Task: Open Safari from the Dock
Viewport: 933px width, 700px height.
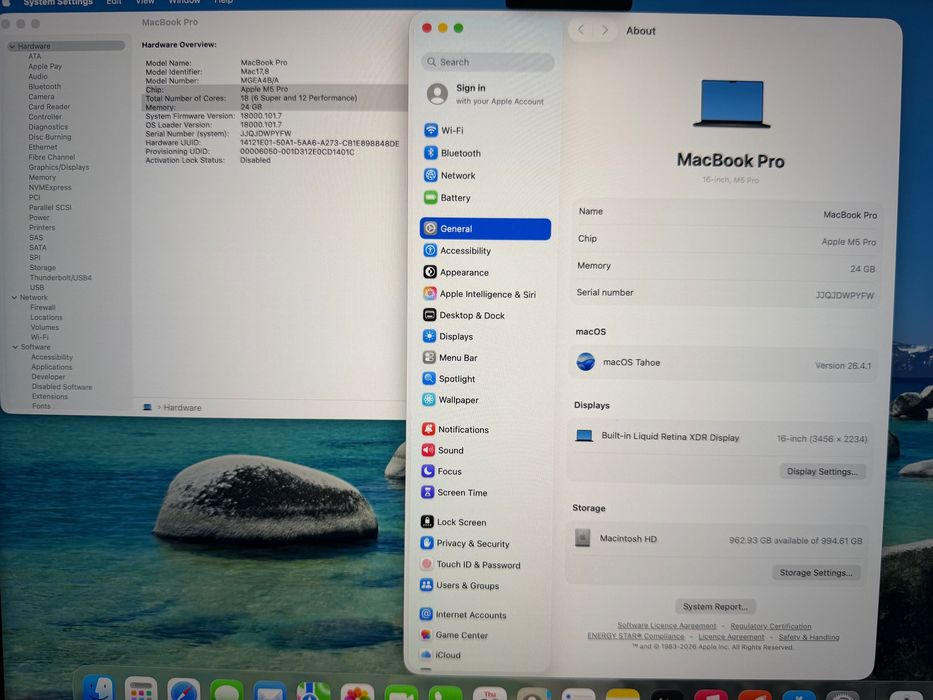Action: pyautogui.click(x=183, y=689)
